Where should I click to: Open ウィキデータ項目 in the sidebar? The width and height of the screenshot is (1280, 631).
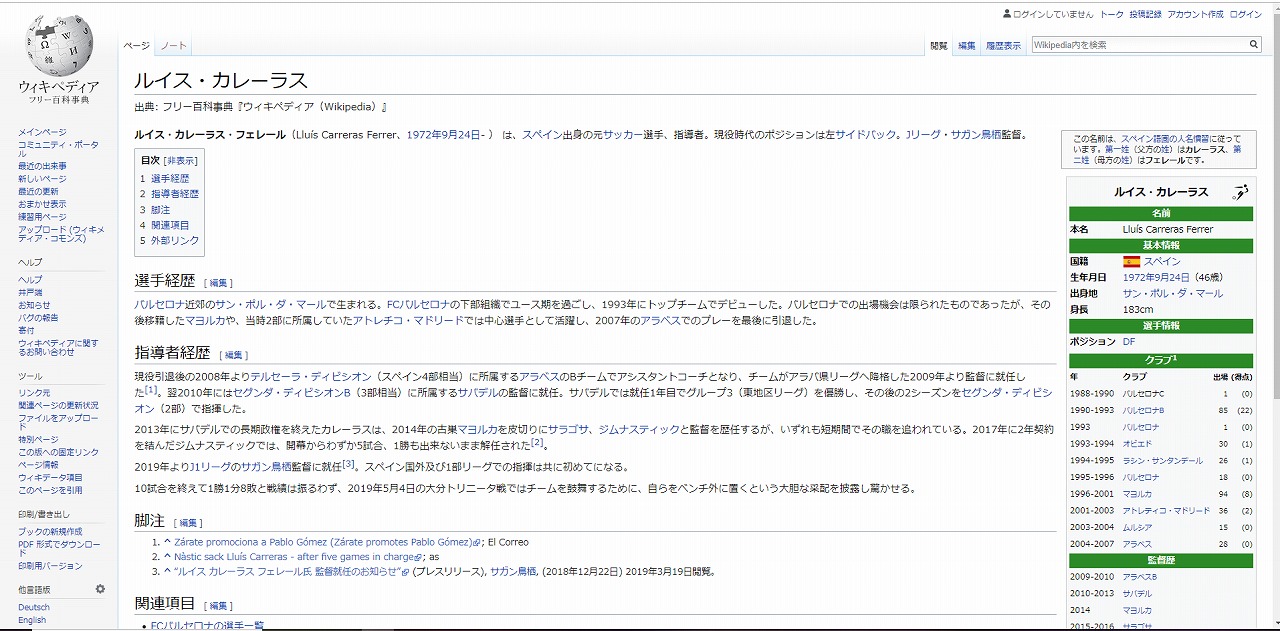(50, 478)
